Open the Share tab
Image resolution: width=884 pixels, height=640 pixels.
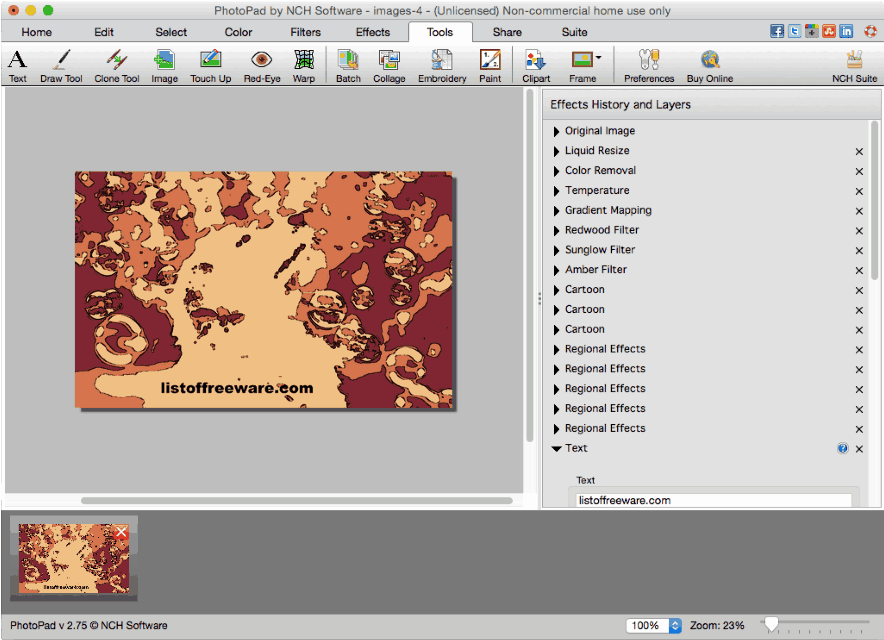[x=507, y=31]
